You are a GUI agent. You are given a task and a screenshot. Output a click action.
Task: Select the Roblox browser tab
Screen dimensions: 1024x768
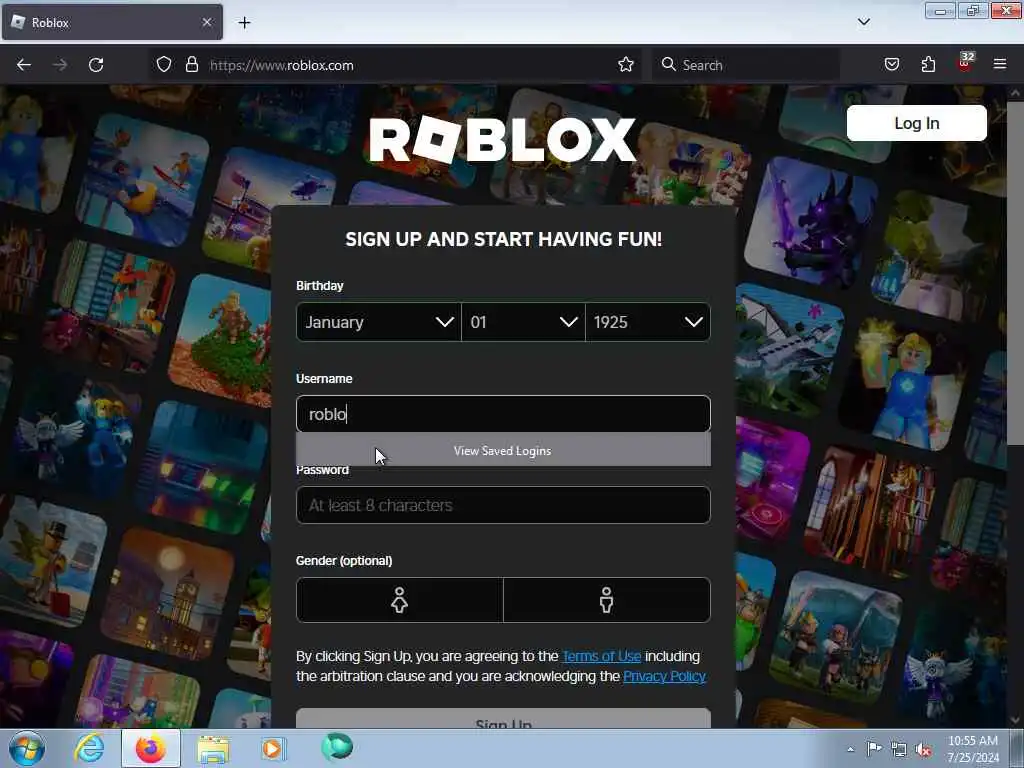point(112,22)
